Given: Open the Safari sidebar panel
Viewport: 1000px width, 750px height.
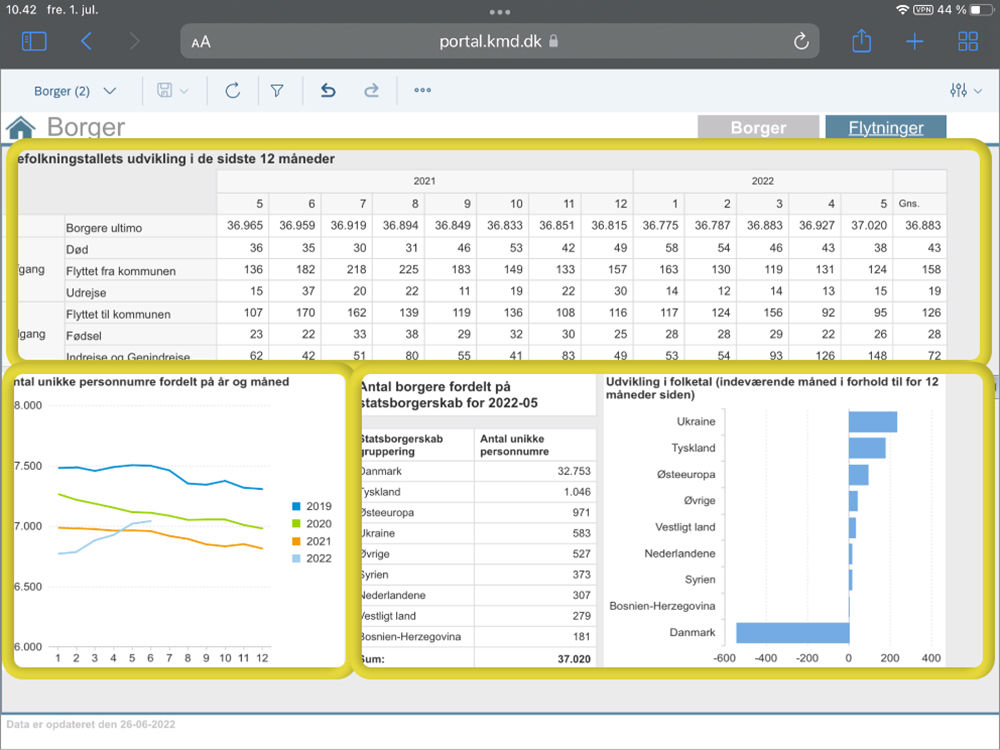Looking at the screenshot, I should point(34,41).
